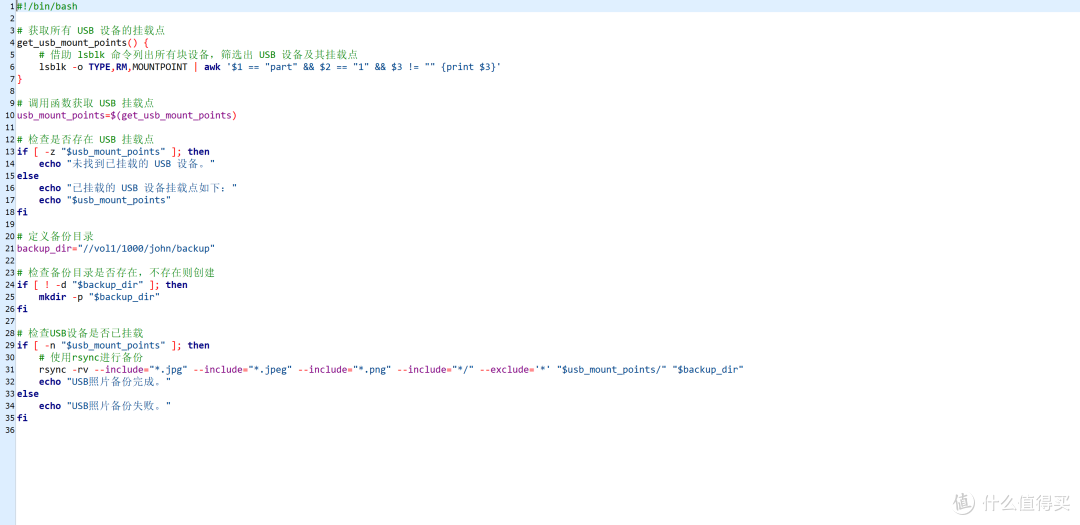This screenshot has height=525, width=1080.
Task: Click the '--include="*/"' option
Action: click(435, 369)
